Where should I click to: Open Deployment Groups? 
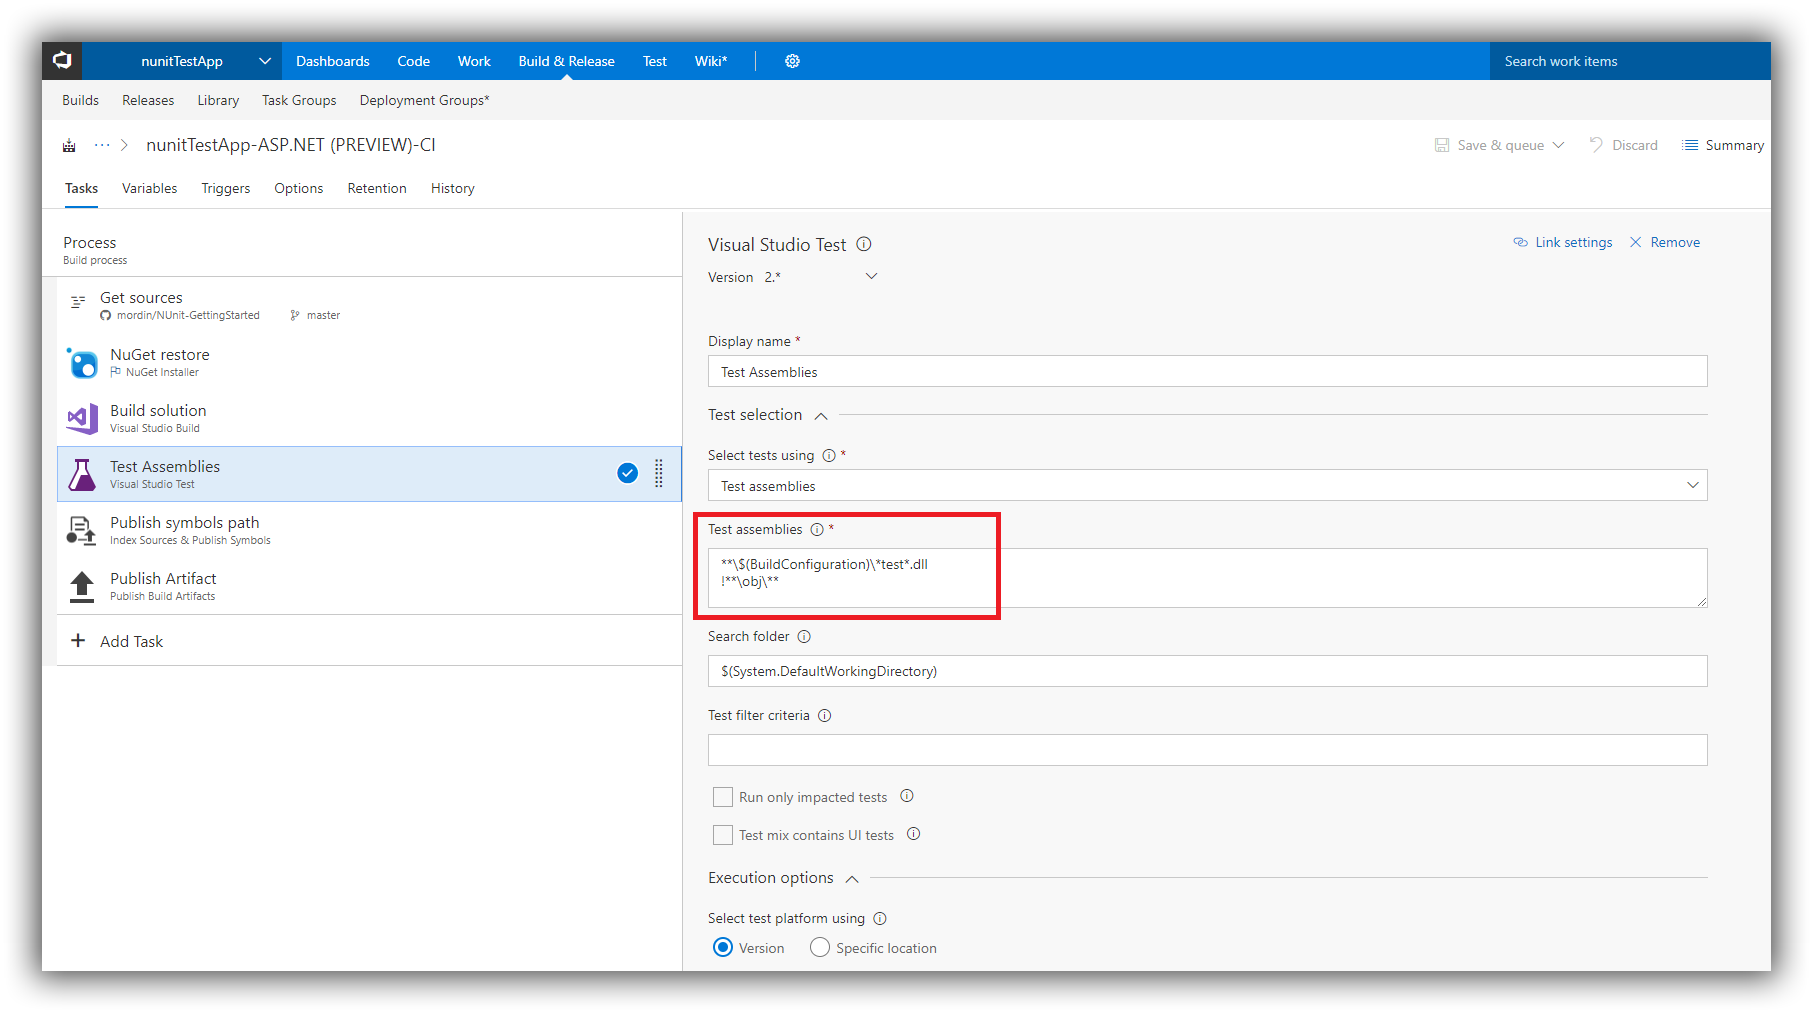pyautogui.click(x=425, y=100)
